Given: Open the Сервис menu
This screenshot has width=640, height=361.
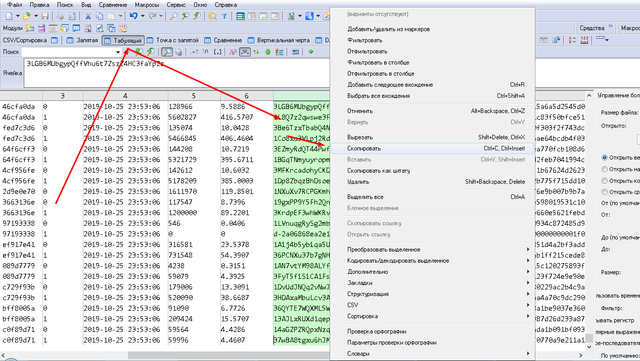Looking at the screenshot, I should coord(176,5).
